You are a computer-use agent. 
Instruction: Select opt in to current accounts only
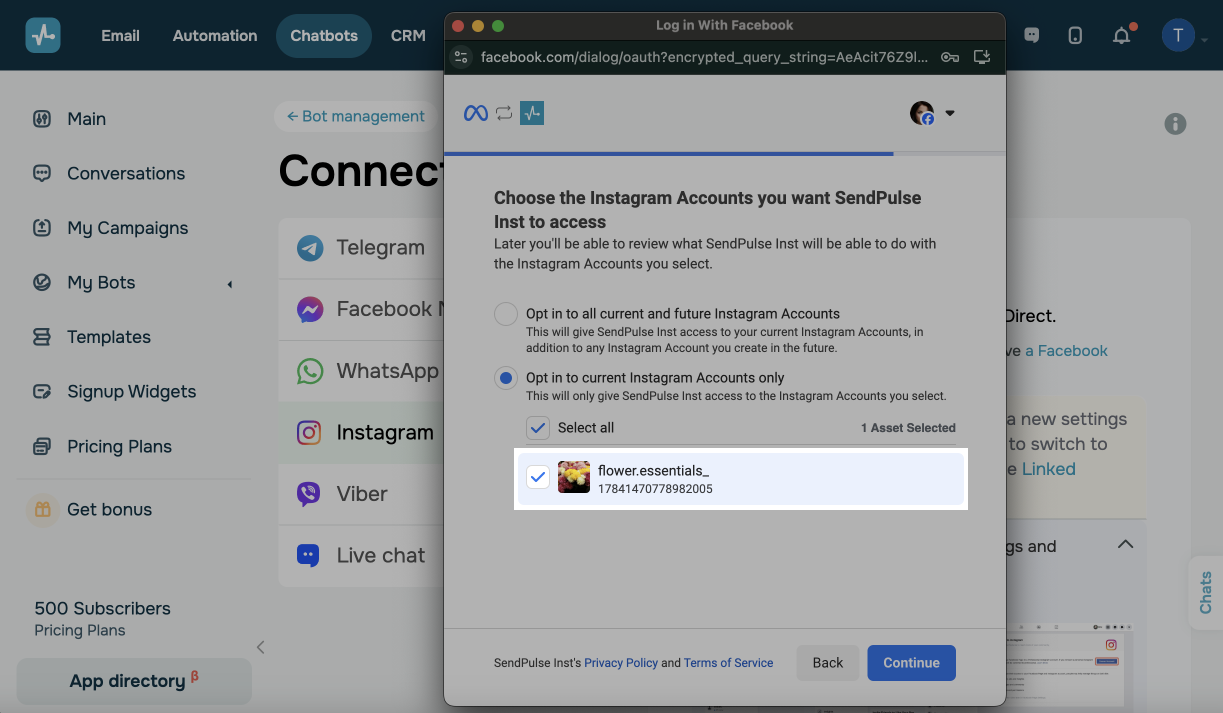click(x=506, y=378)
